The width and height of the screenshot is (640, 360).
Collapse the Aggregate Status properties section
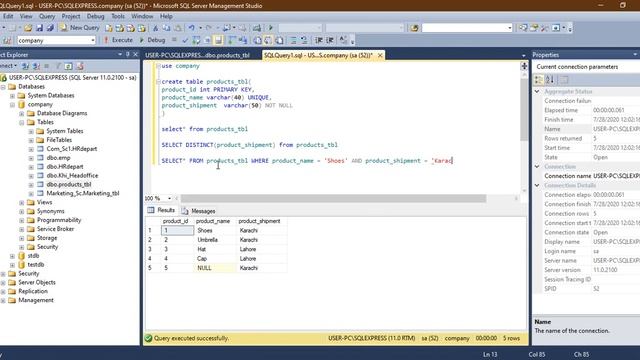(537, 91)
